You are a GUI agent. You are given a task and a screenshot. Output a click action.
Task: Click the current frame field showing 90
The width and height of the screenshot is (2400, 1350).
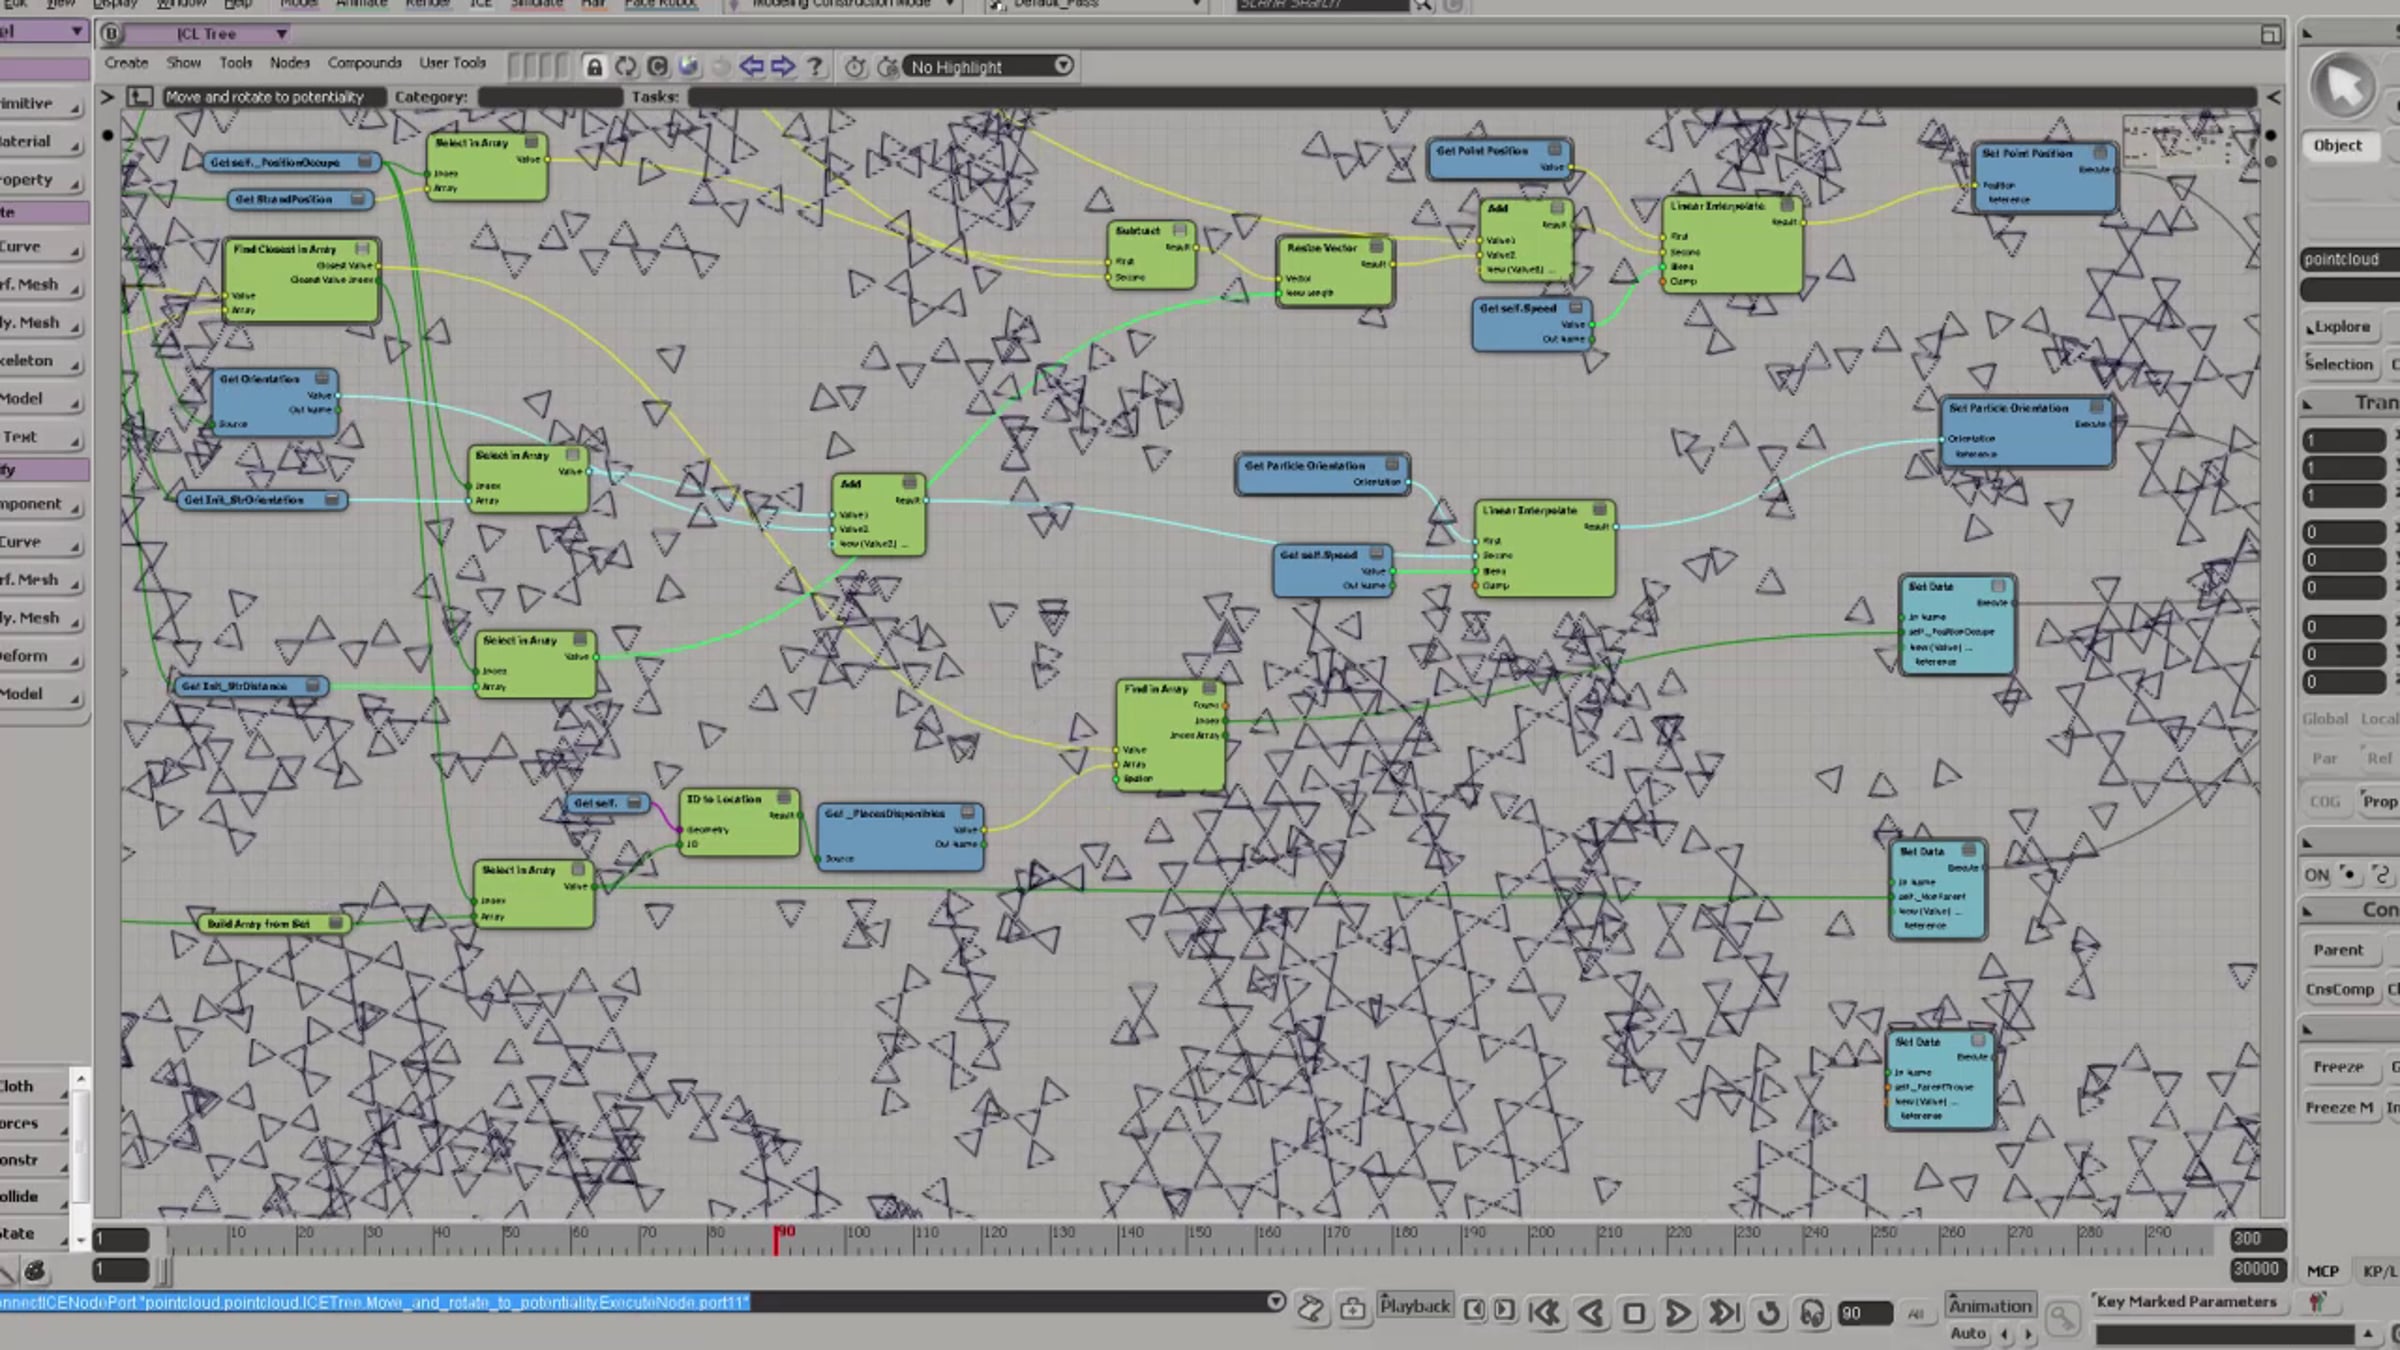[1864, 1313]
